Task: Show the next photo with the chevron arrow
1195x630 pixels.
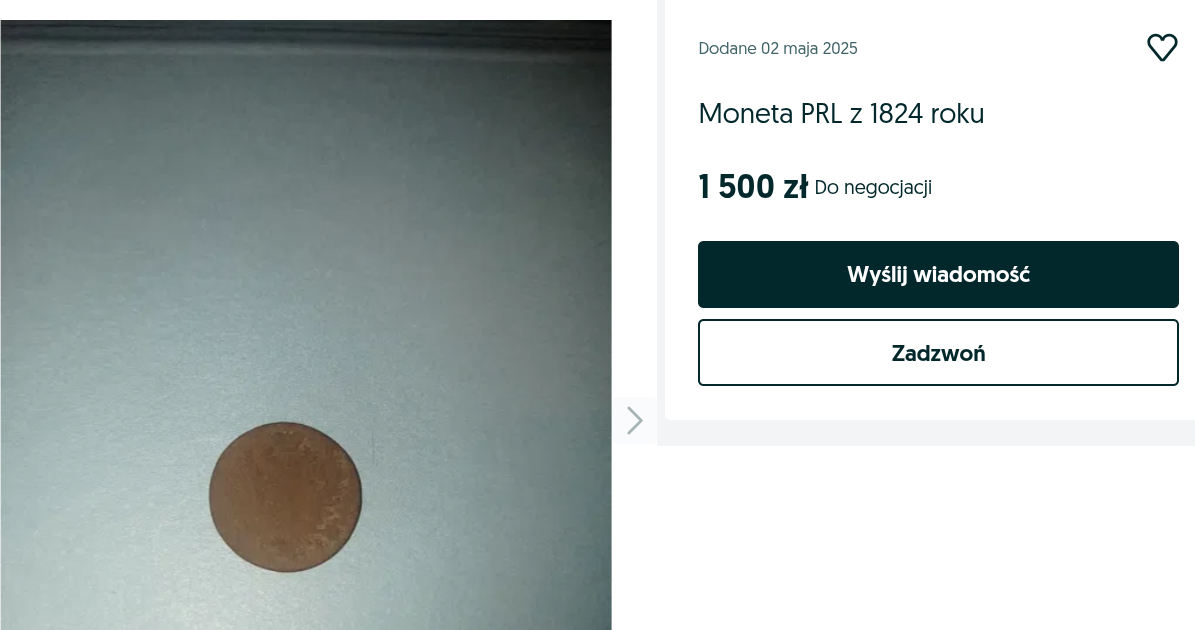Action: click(x=634, y=421)
